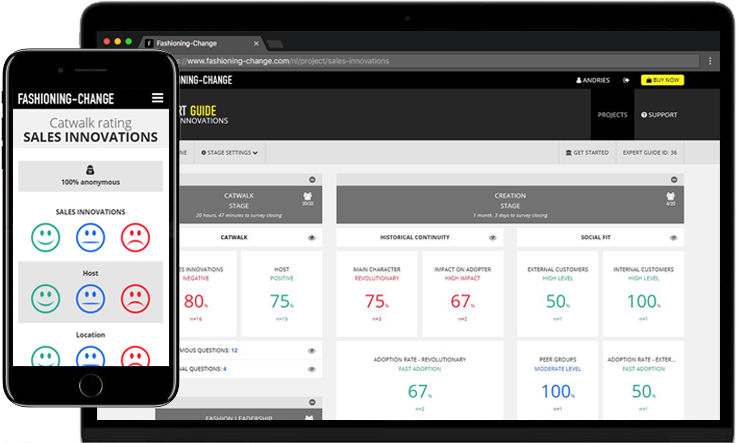The image size is (740, 443).
Task: Click FASHIONING-CHANGE logo in laptop header
Action: pyautogui.click(x=206, y=80)
